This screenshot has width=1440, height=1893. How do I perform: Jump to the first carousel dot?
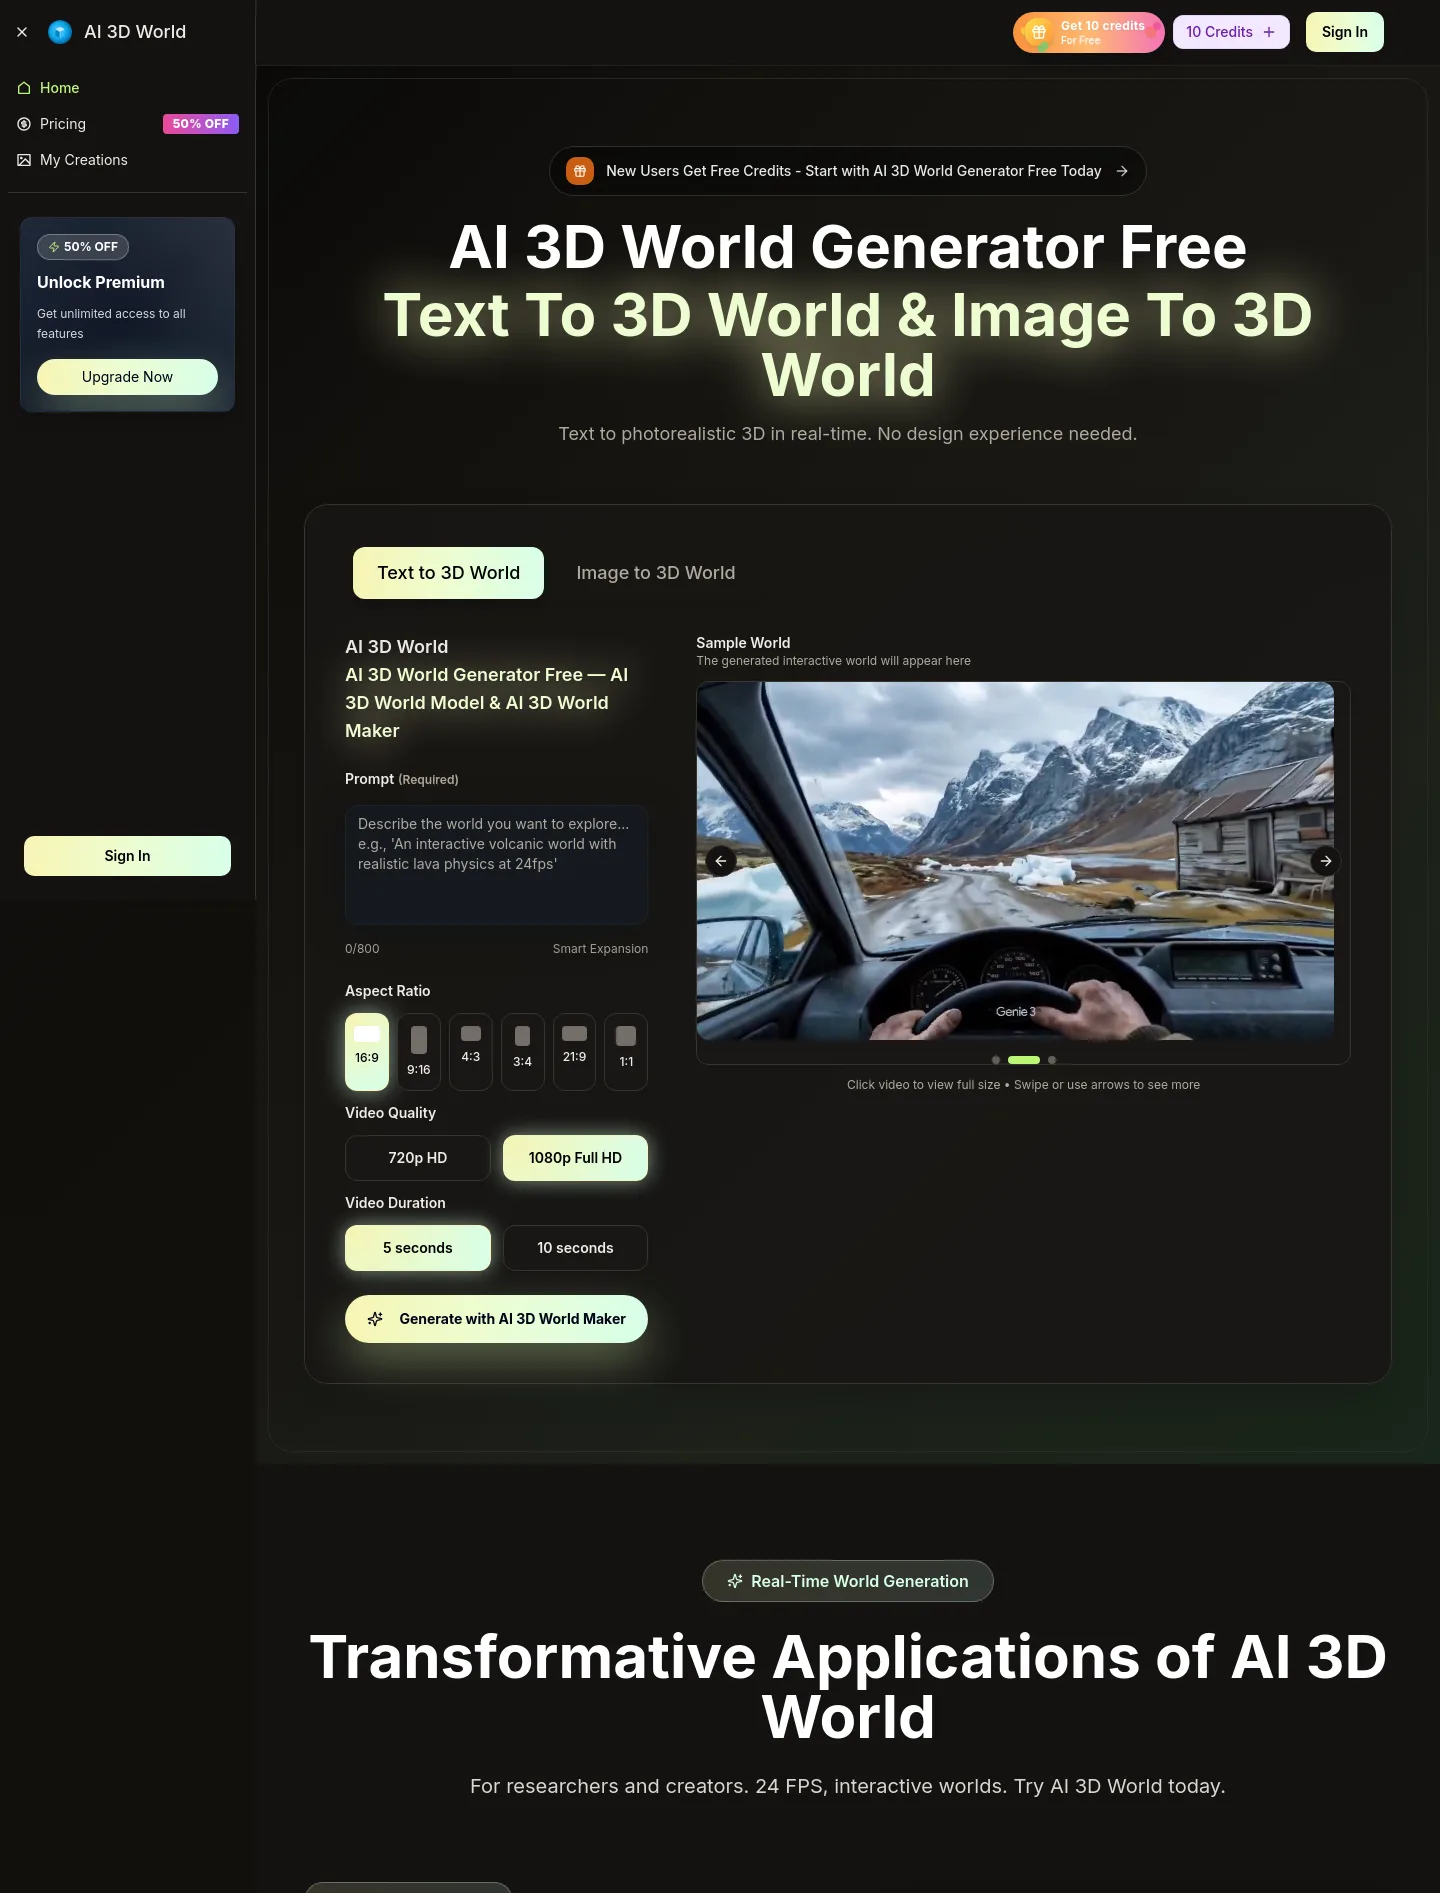[996, 1060]
